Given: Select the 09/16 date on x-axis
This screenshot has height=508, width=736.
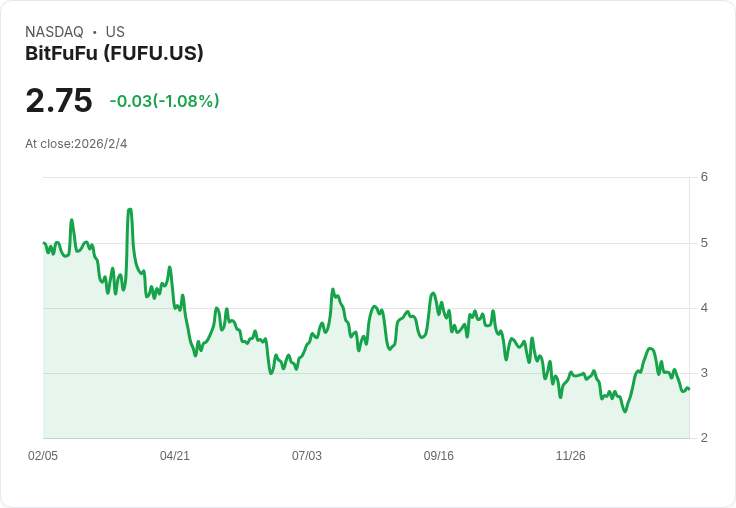Looking at the screenshot, I should click(439, 456).
